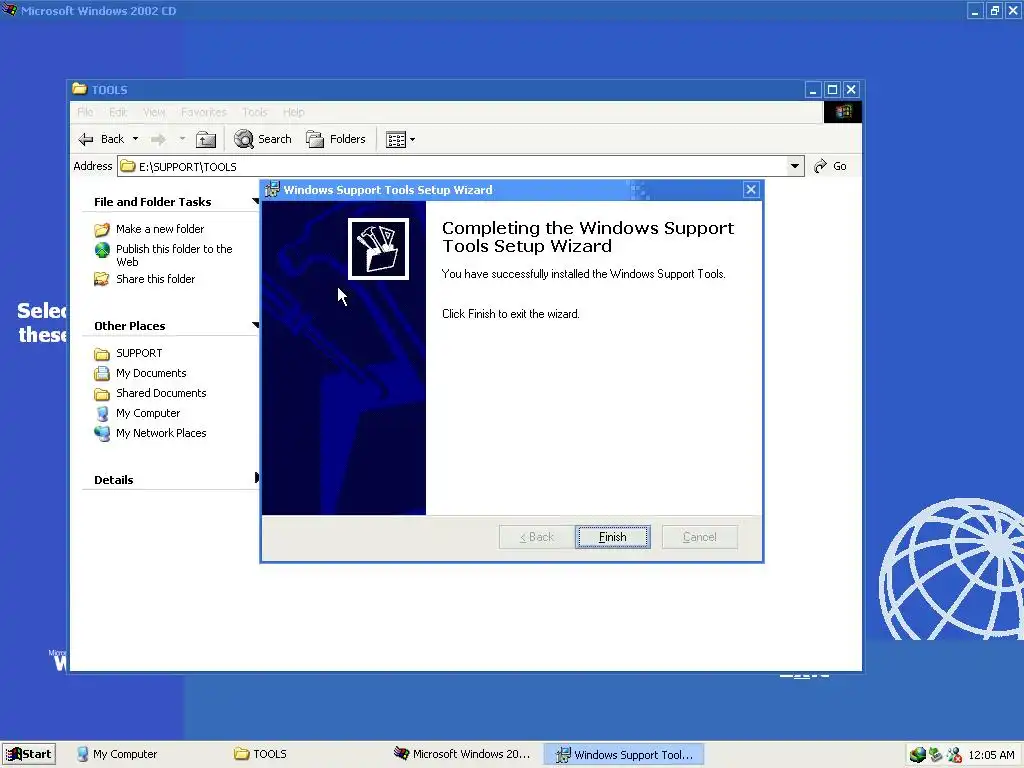Click the 12:05 AM taskbar clock

(x=991, y=755)
